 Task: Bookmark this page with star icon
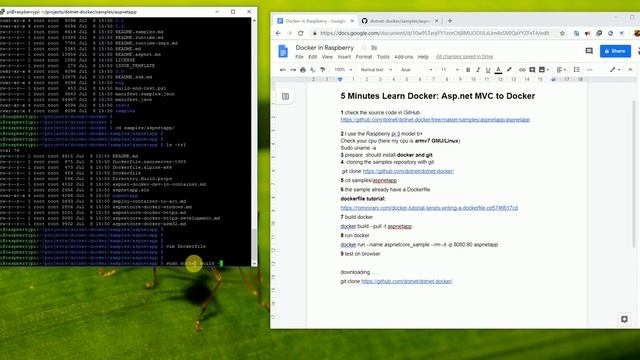click(562, 33)
